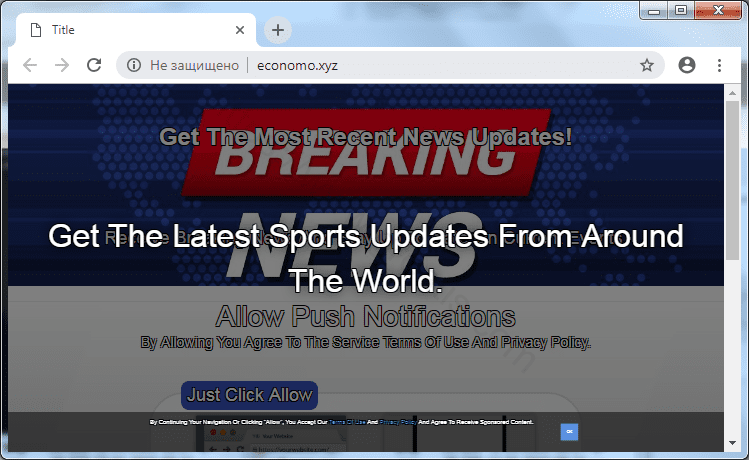Reload the current page

(94, 65)
